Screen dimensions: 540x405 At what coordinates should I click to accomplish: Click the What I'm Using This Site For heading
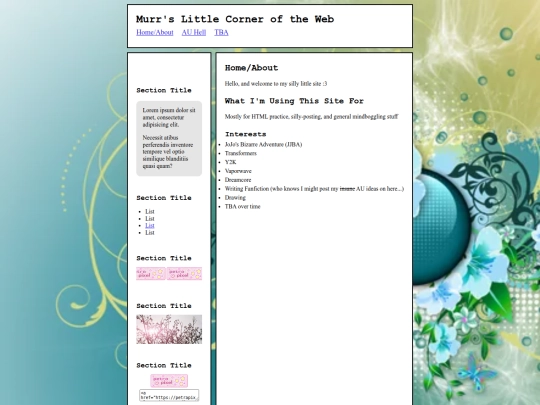[294, 101]
